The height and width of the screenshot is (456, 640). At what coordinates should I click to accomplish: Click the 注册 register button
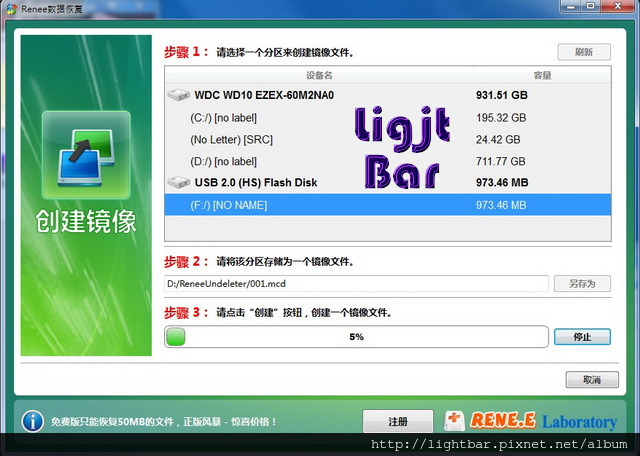point(398,421)
